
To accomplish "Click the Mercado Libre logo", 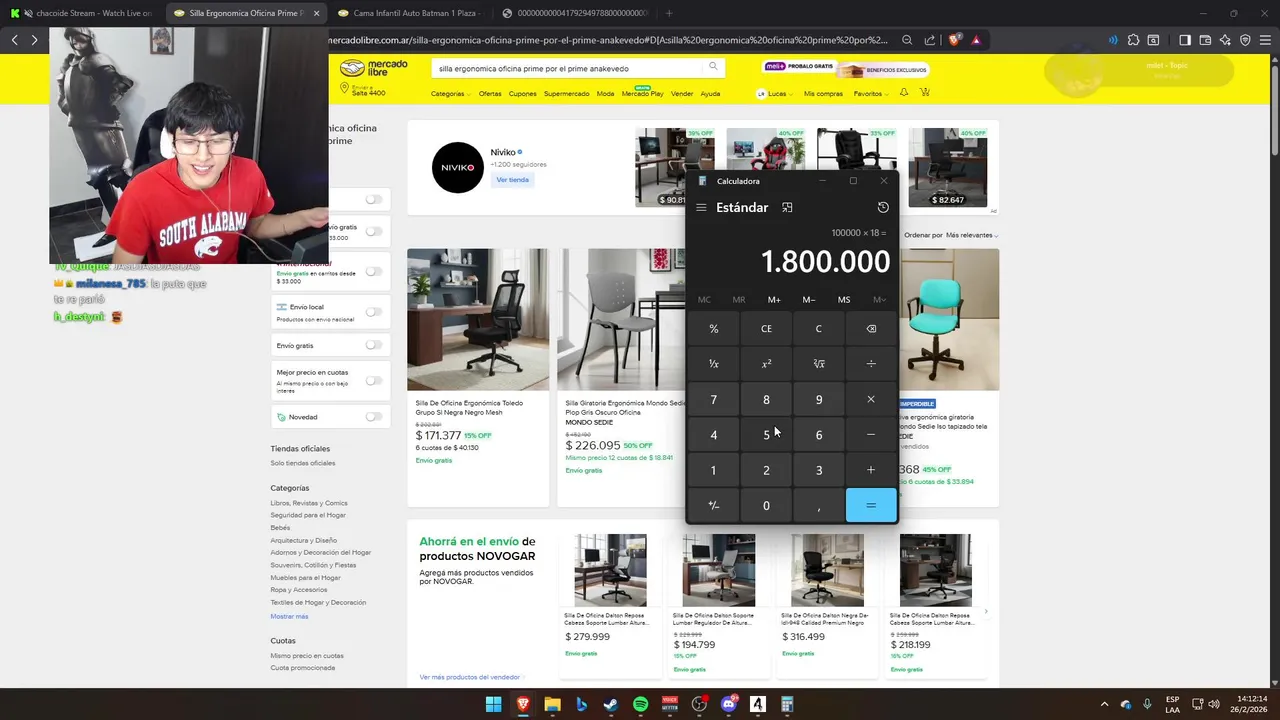I will (x=373, y=69).
